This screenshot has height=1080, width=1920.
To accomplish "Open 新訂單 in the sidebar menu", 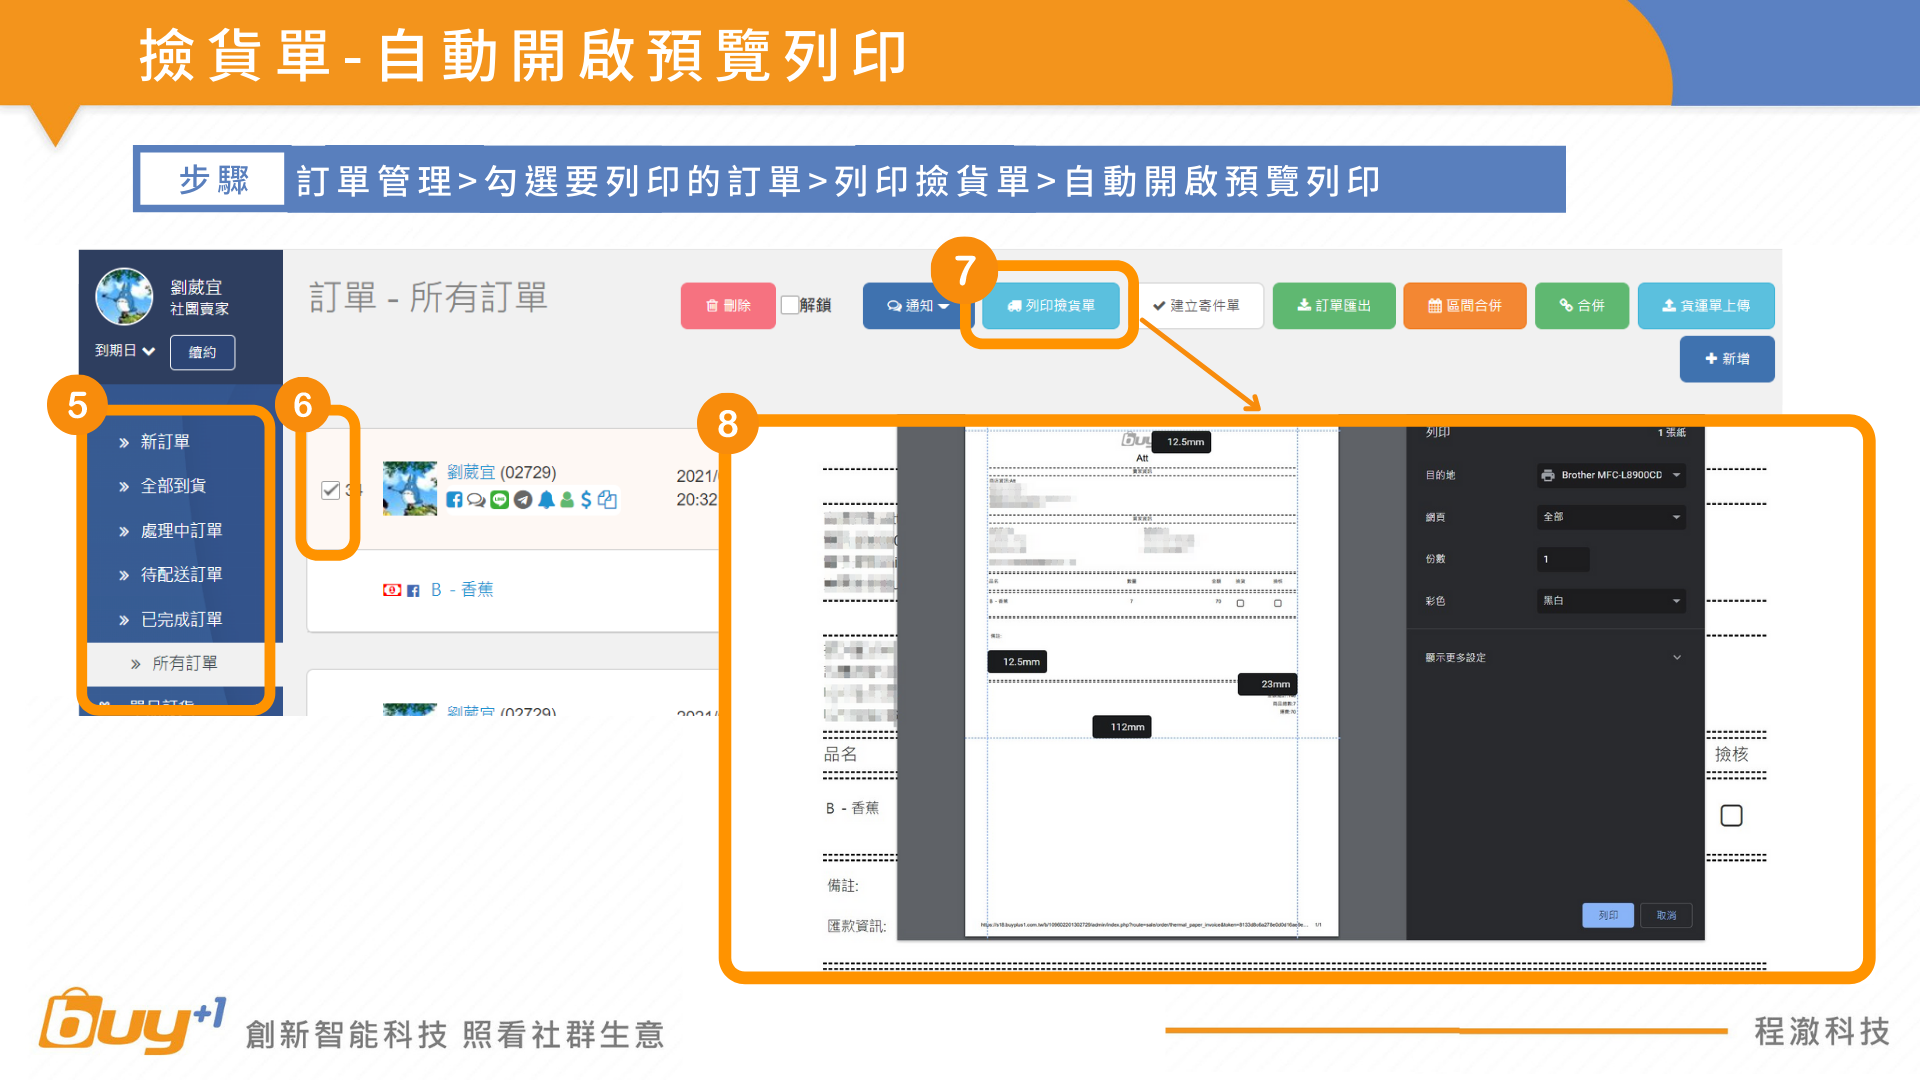I will (165, 442).
